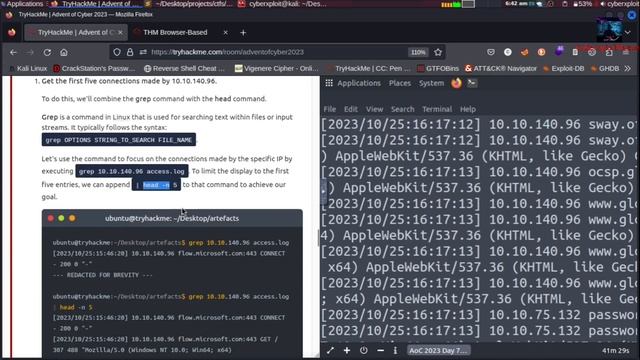Show more bookmarks with double chevron
The image size is (640, 360).
coord(628,68)
